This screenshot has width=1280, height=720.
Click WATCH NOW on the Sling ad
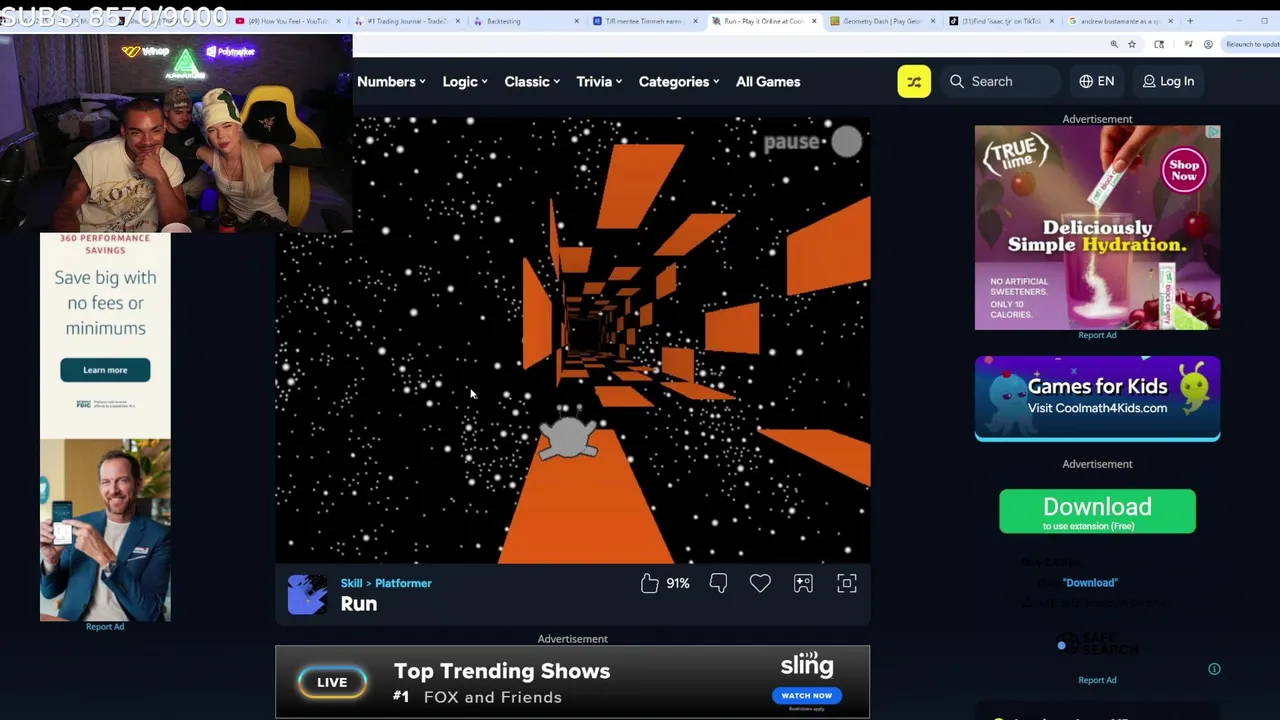pos(806,695)
